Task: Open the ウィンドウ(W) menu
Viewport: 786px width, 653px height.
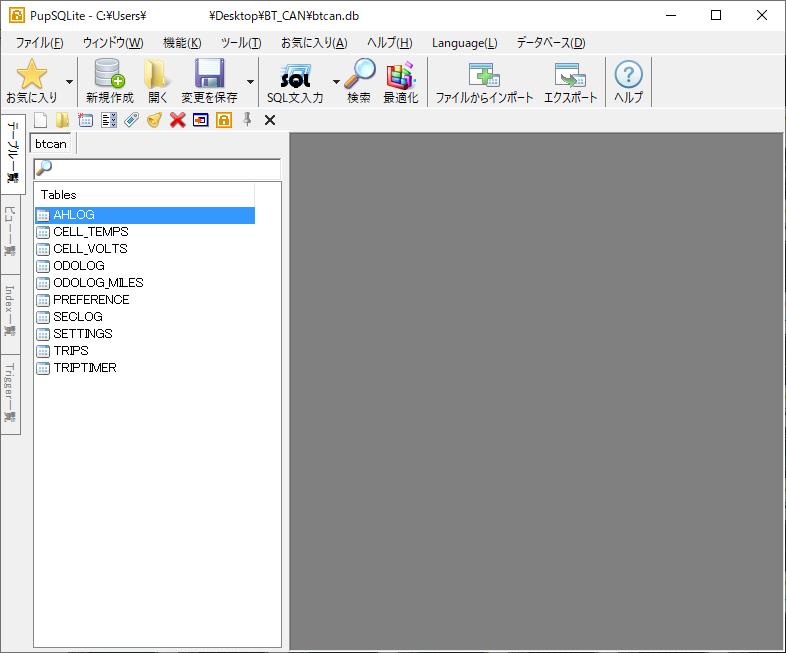Action: (113, 43)
